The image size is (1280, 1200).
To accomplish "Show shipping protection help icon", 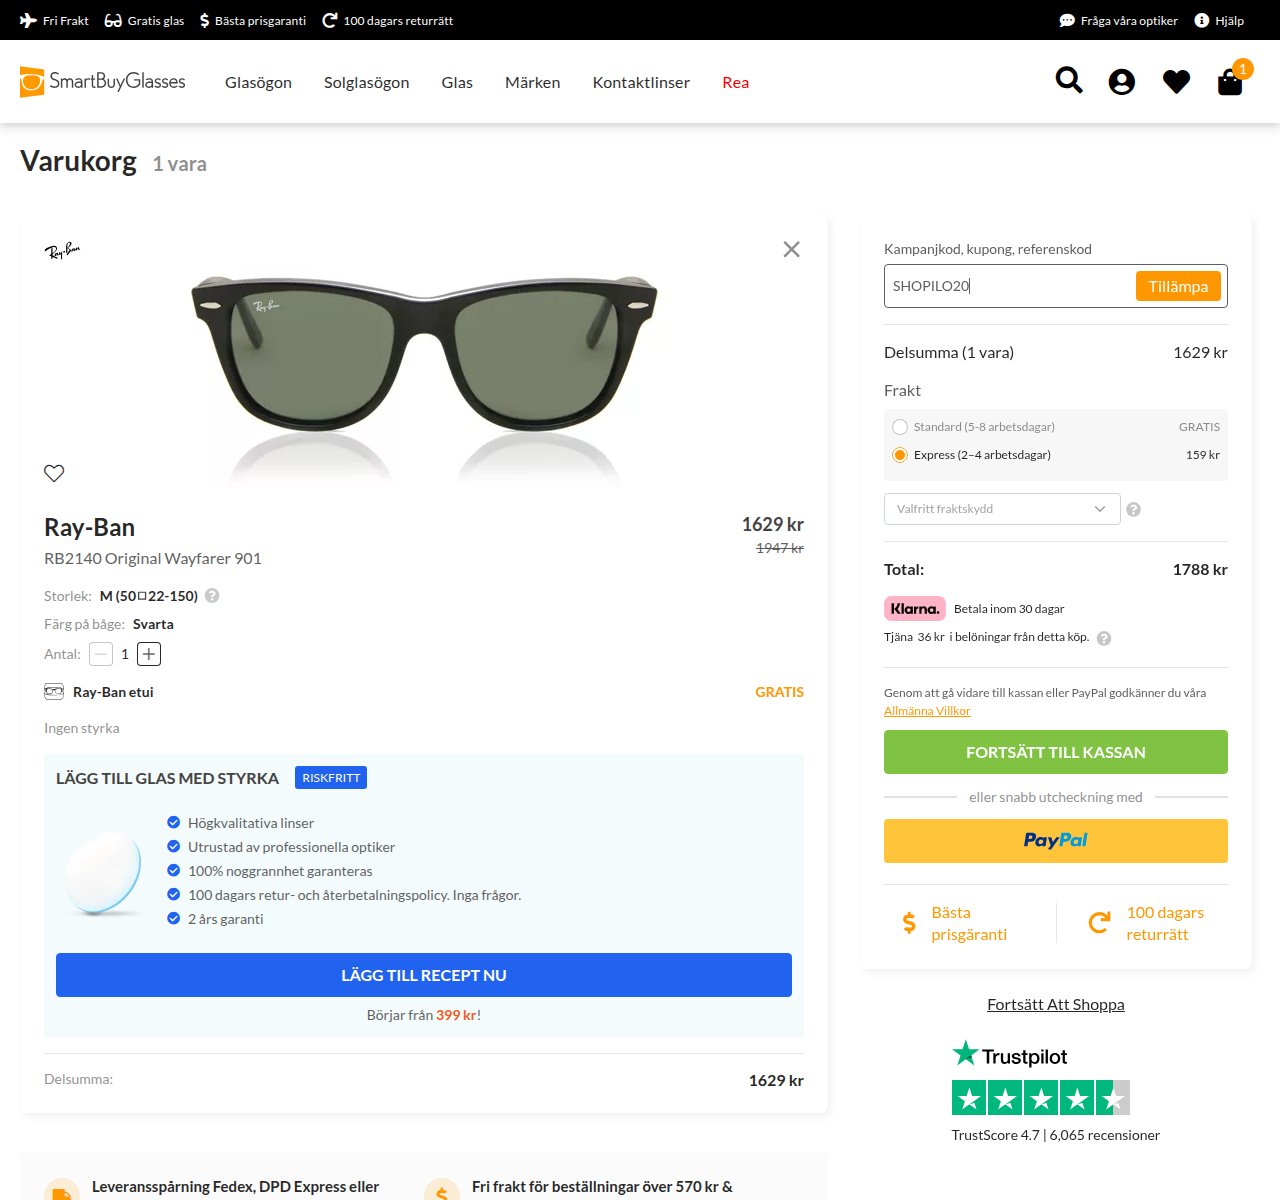I will 1133,509.
